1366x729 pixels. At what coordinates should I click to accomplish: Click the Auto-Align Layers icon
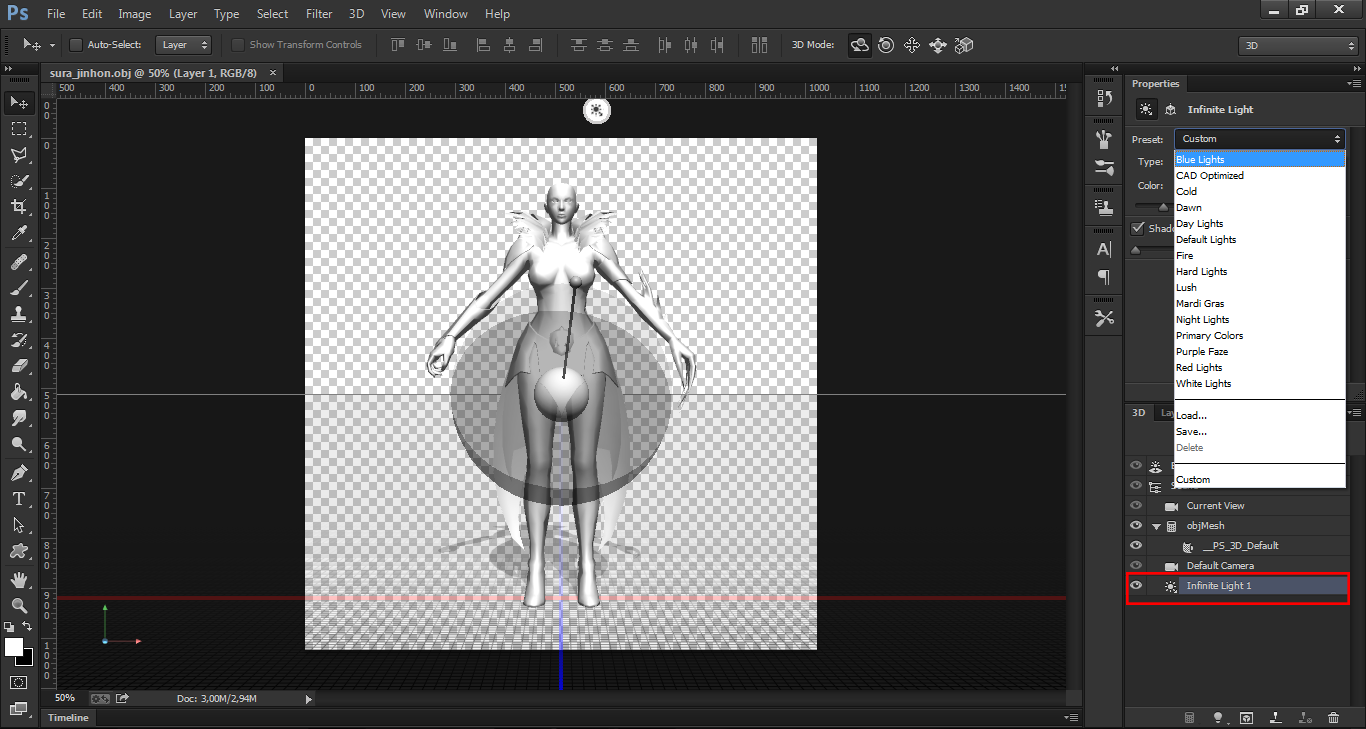click(x=760, y=45)
